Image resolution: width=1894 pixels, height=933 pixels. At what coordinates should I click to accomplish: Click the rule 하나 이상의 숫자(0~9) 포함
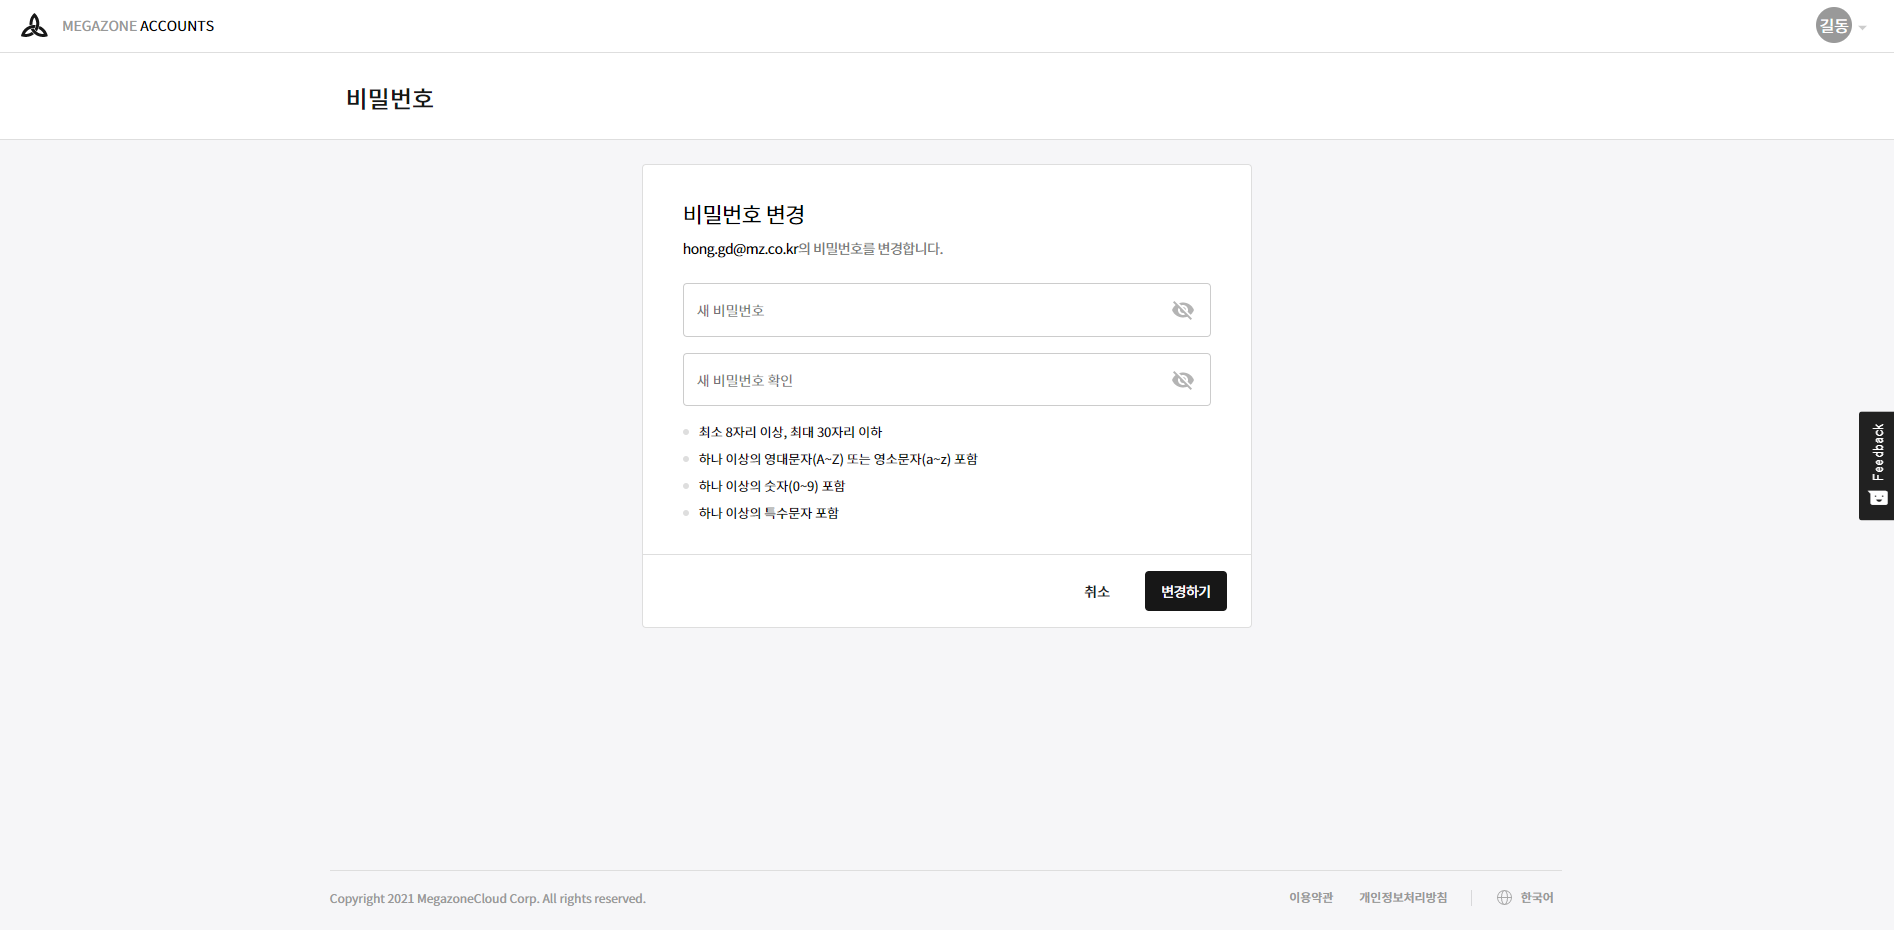pos(772,486)
